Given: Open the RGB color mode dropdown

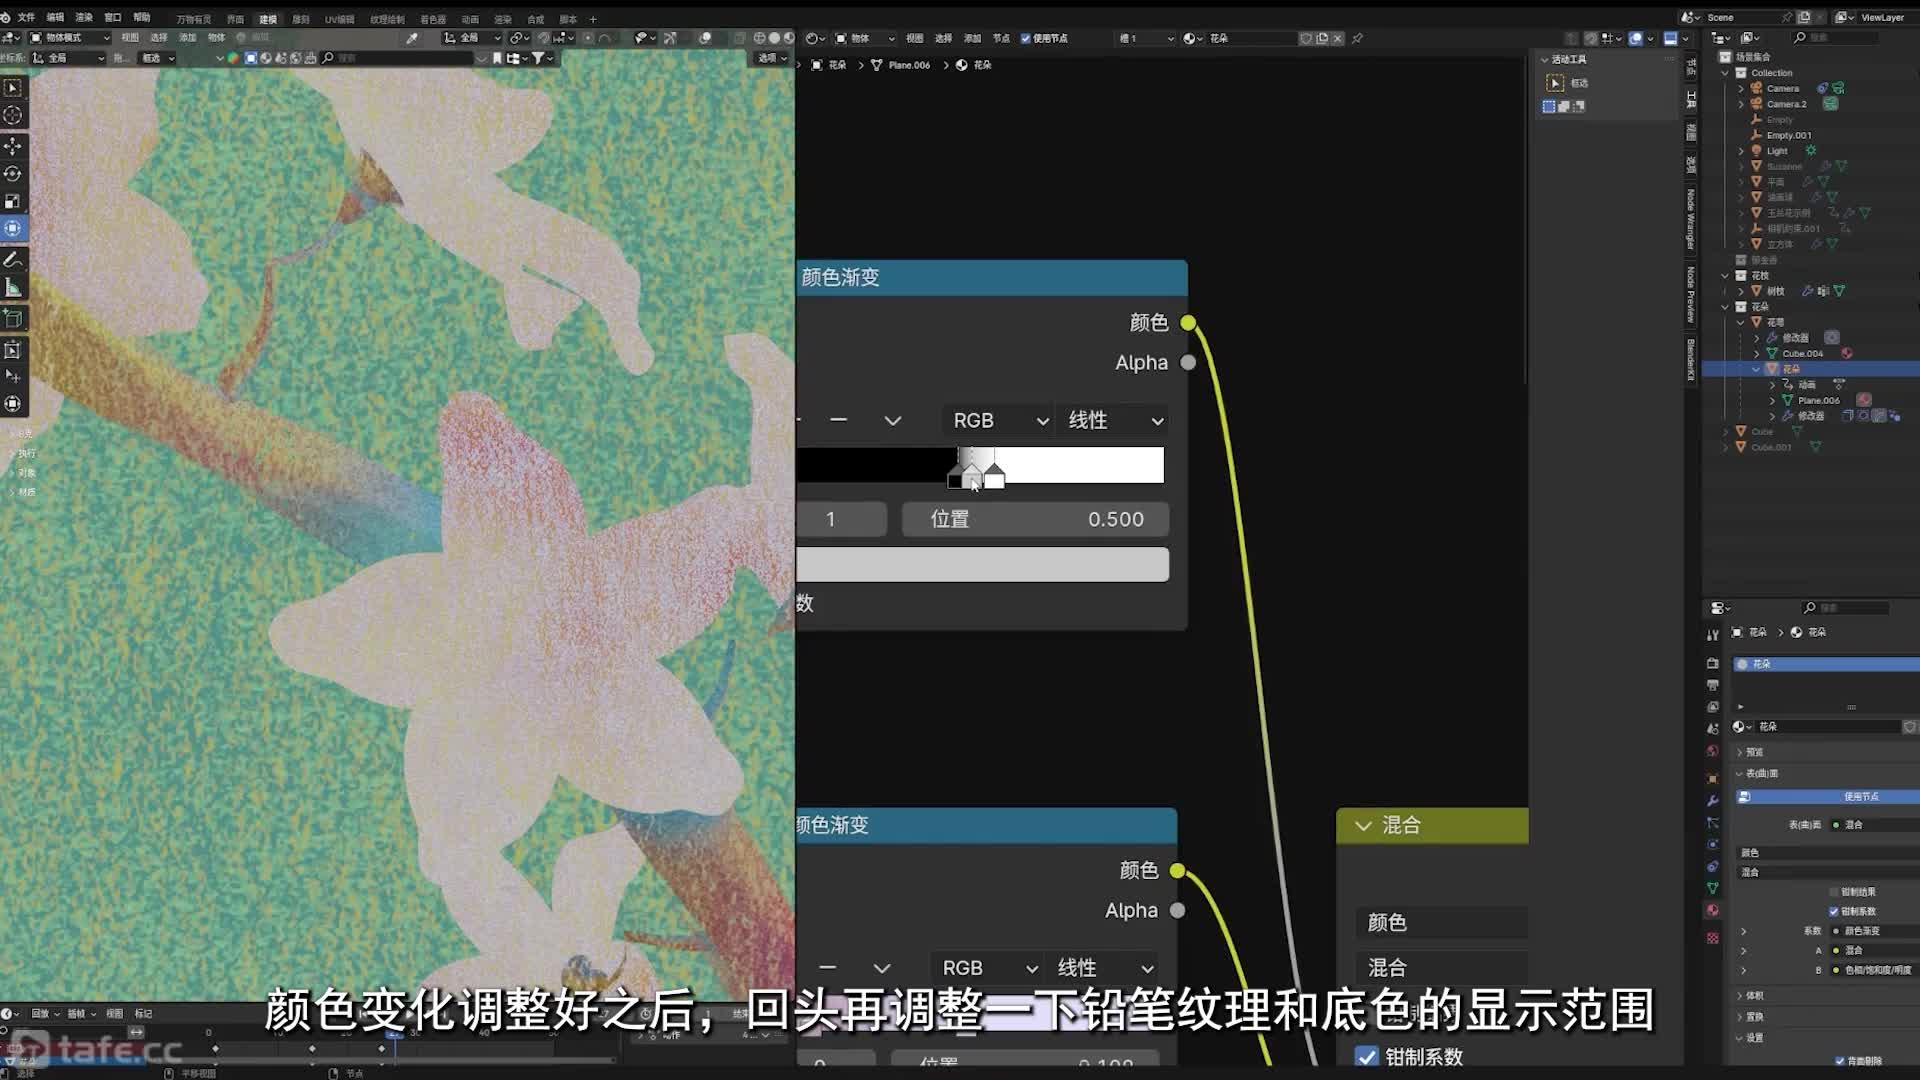Looking at the screenshot, I should [994, 419].
